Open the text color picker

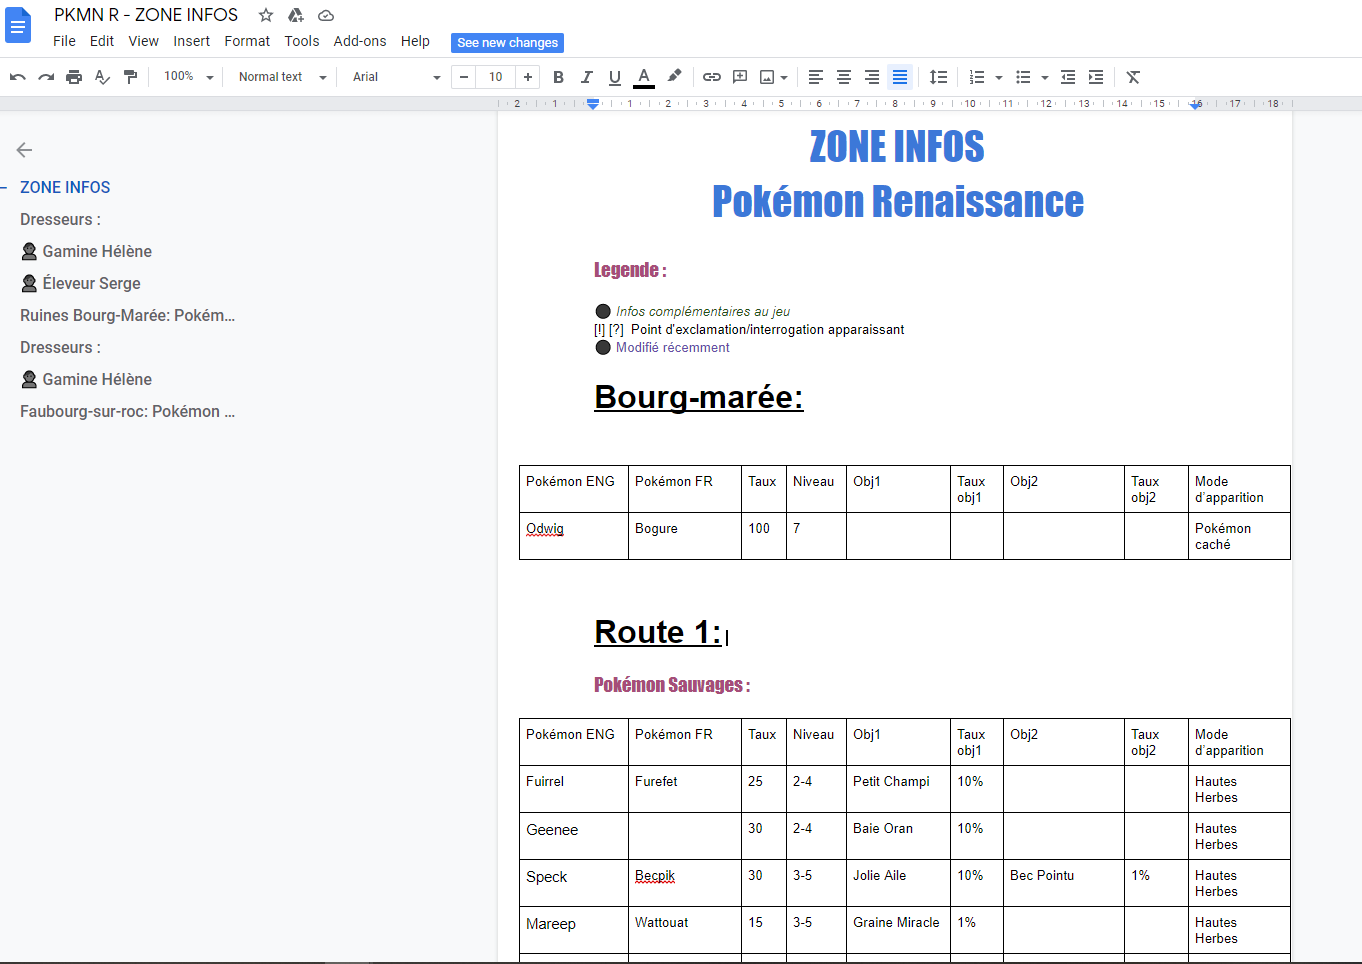(x=644, y=77)
